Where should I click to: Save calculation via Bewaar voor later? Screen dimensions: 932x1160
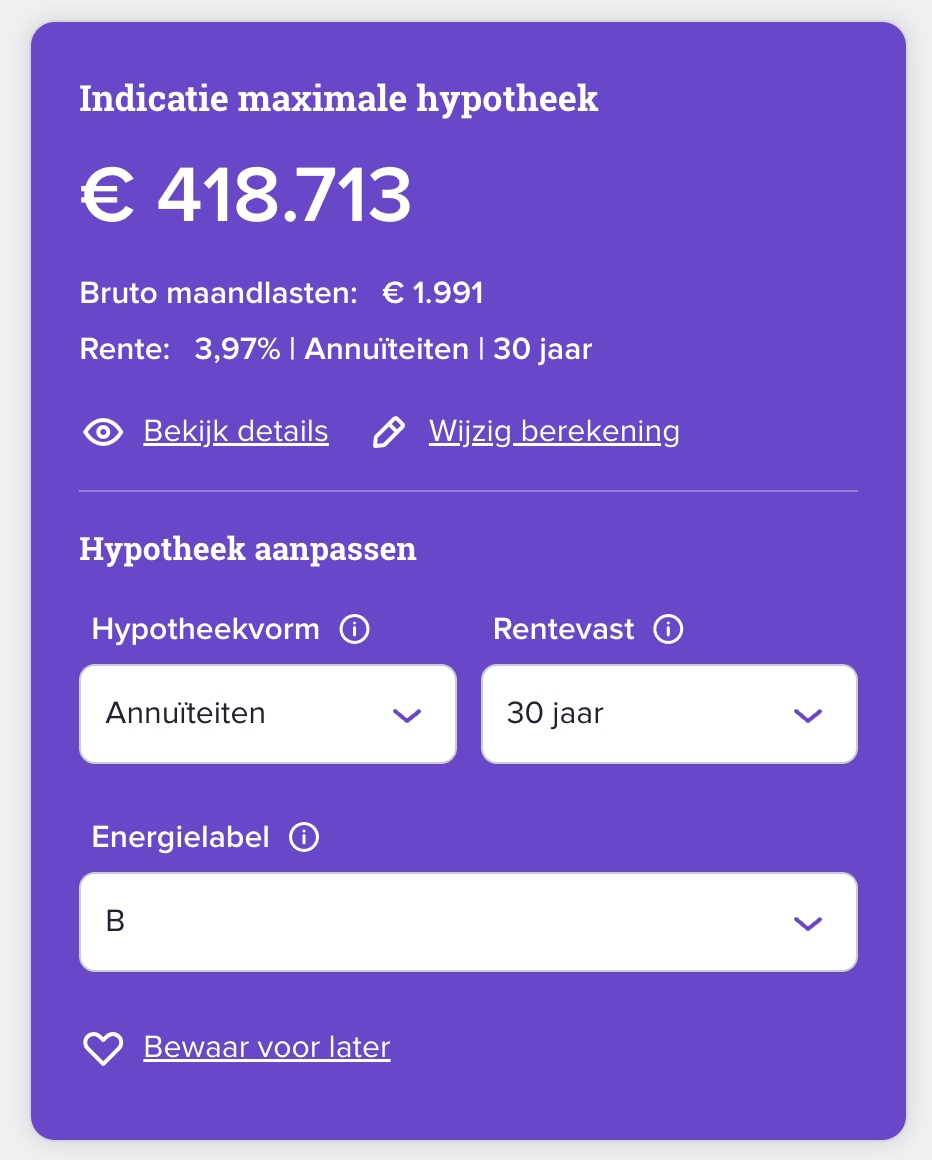click(267, 1047)
